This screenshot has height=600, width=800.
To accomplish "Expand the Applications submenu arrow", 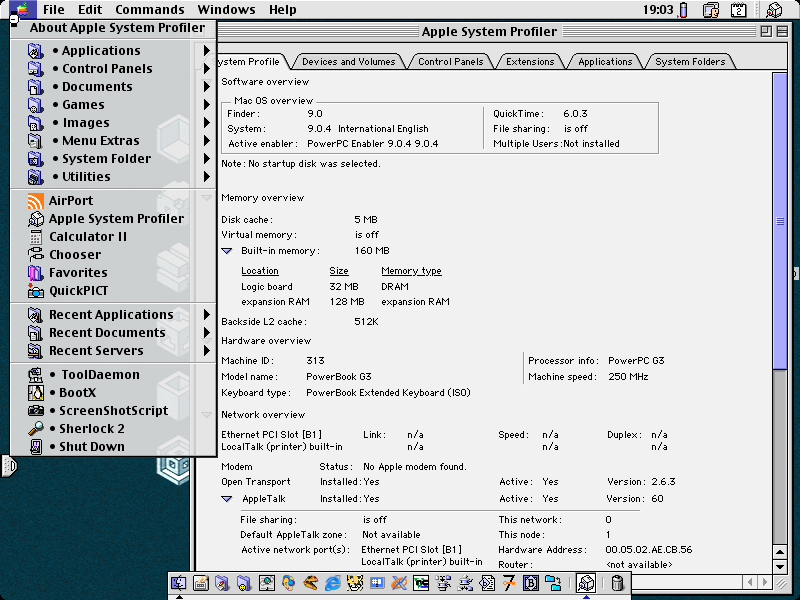I will tap(207, 51).
